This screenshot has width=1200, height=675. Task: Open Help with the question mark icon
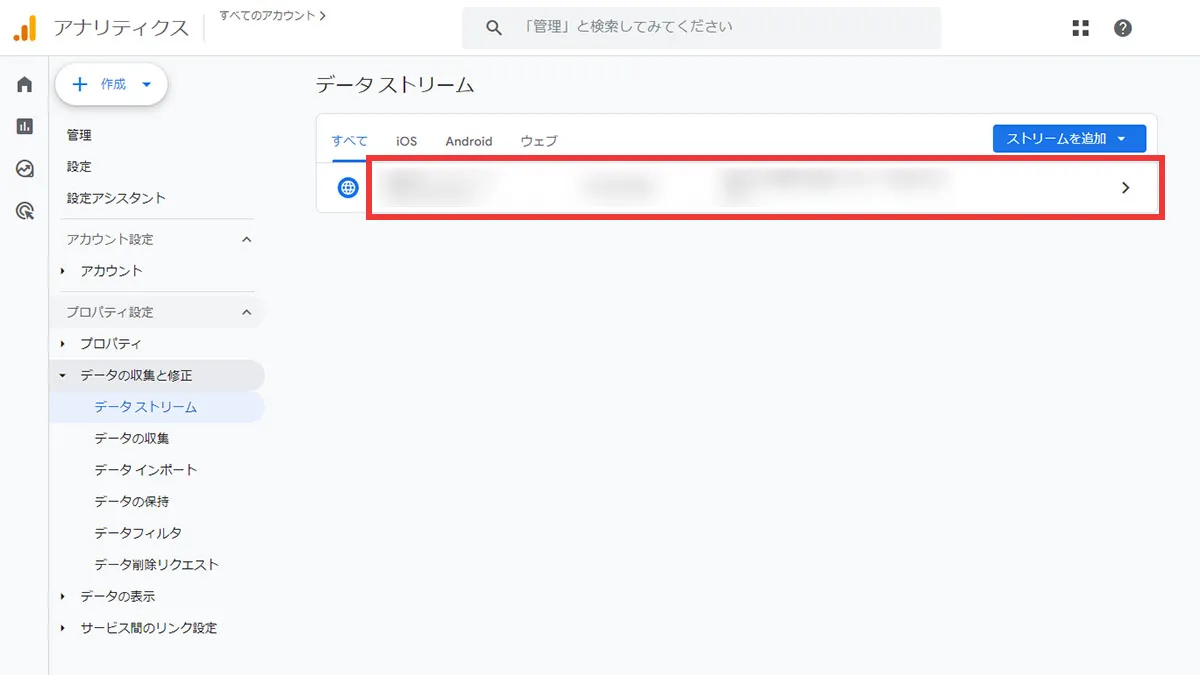point(1122,28)
